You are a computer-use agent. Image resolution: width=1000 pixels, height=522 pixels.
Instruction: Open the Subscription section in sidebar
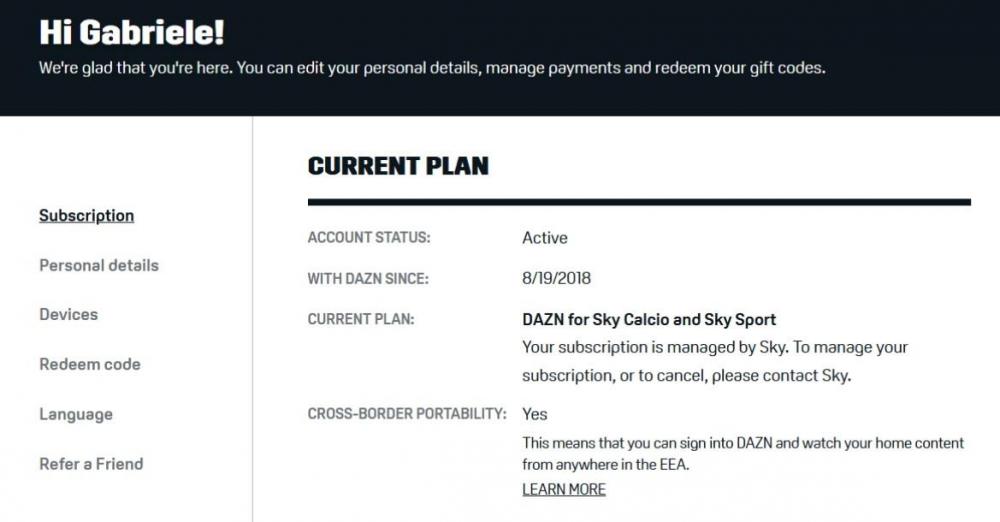(86, 216)
